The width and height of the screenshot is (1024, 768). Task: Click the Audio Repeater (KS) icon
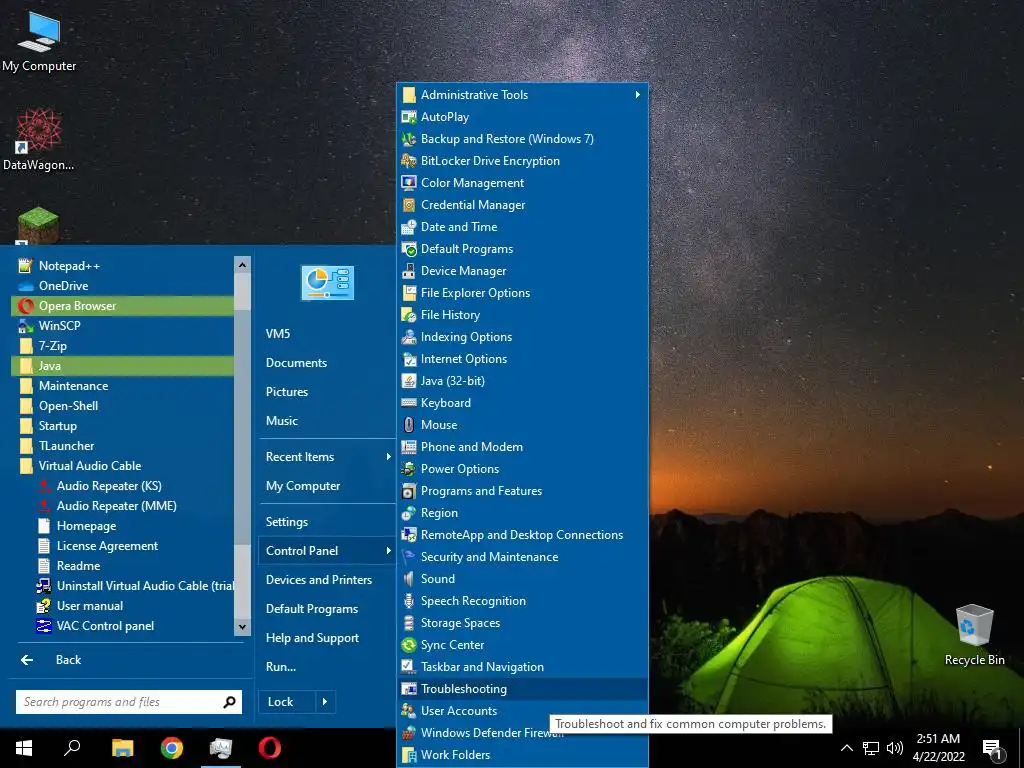pyautogui.click(x=44, y=486)
